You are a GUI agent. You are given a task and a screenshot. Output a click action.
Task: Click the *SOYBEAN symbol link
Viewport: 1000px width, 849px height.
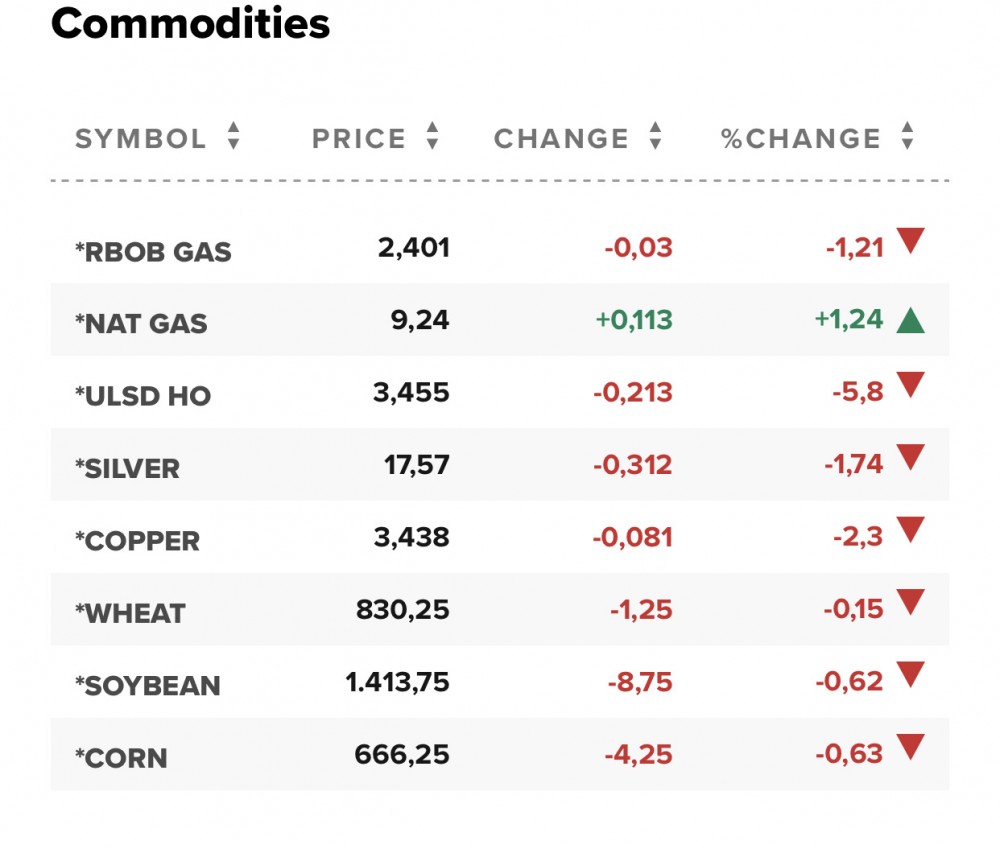(x=147, y=686)
